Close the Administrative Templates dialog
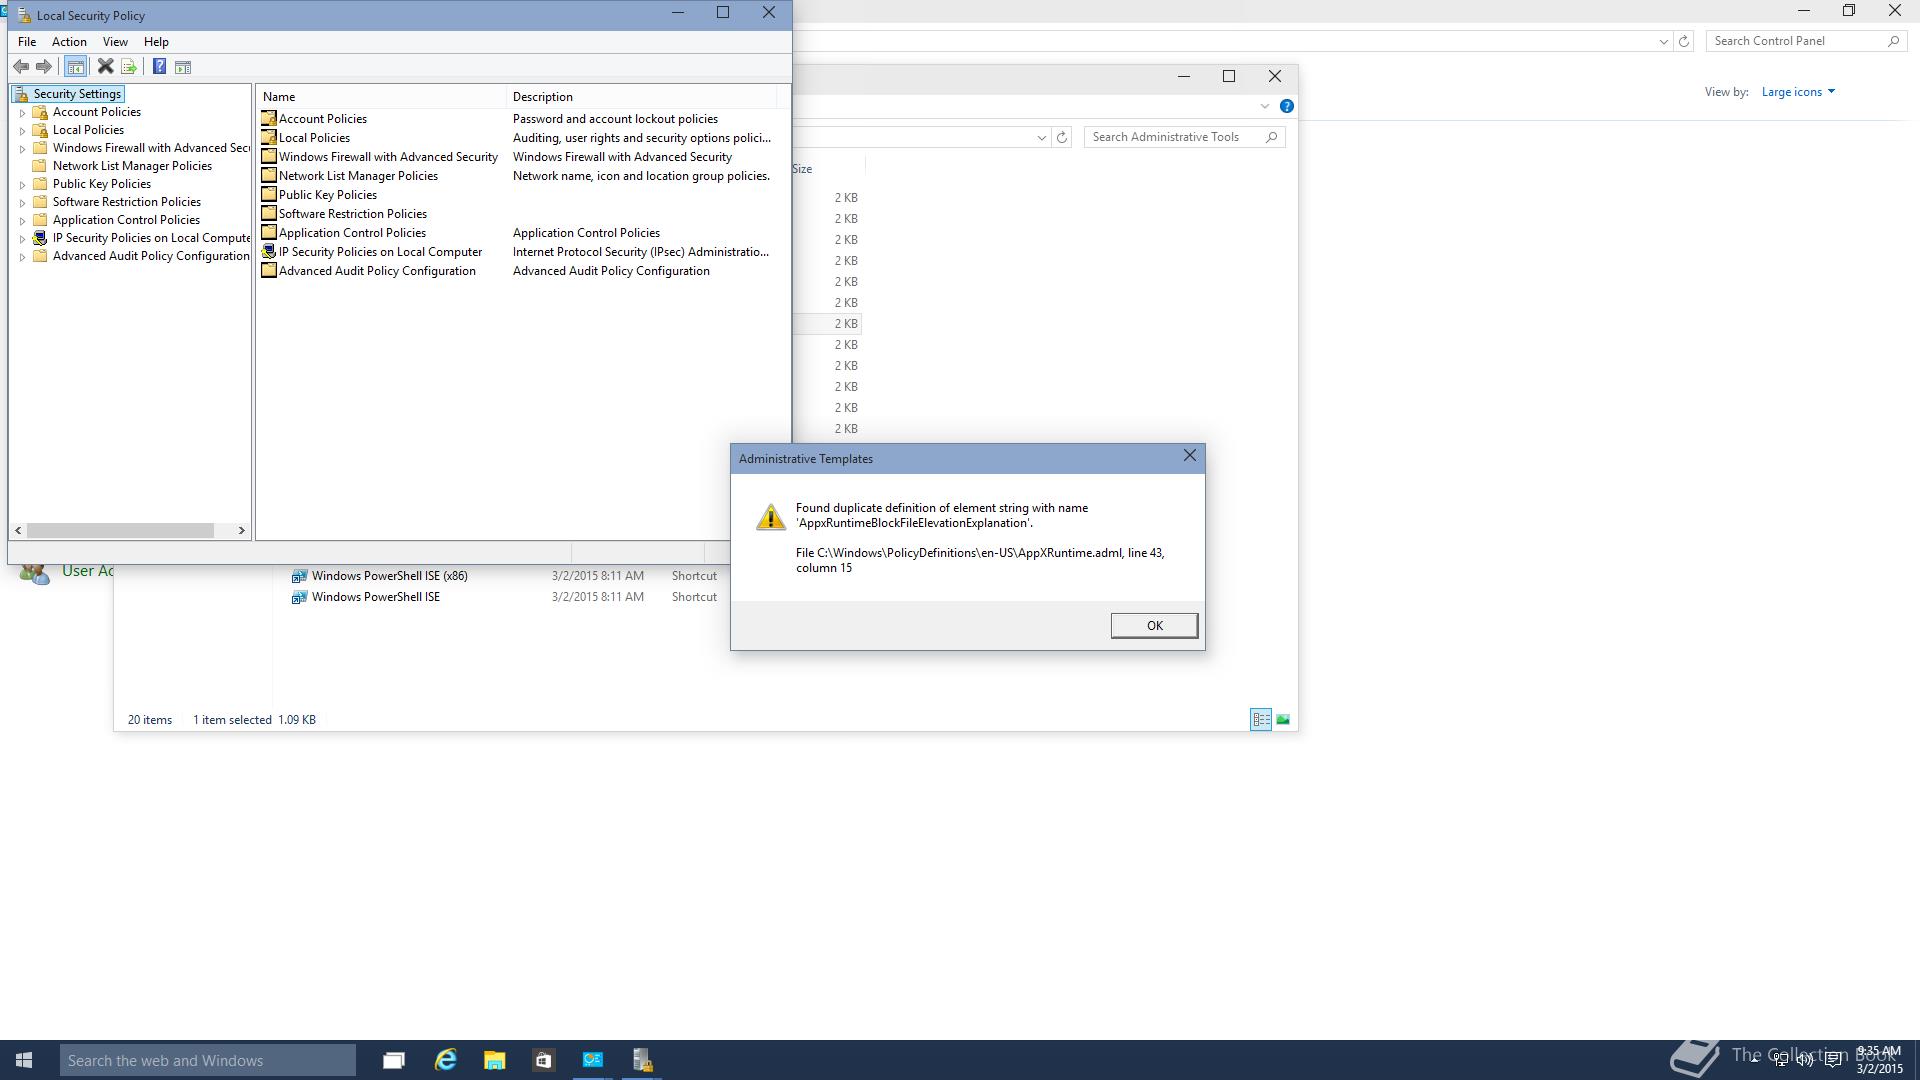The height and width of the screenshot is (1080, 1920). (1189, 456)
